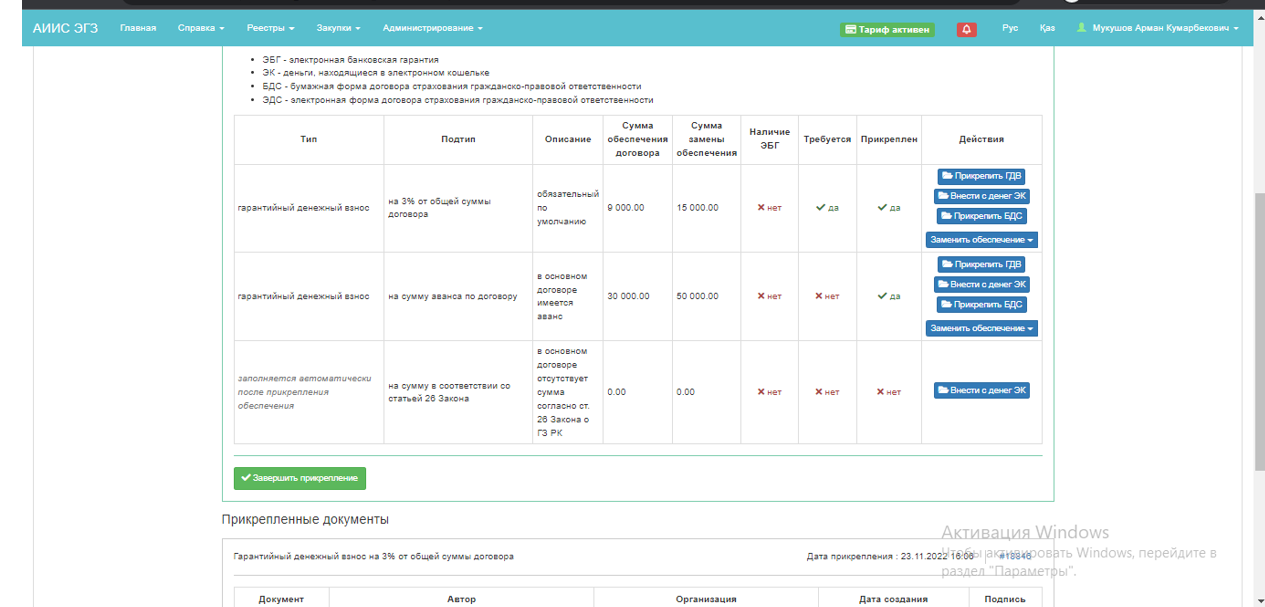Image resolution: width=1265 pixels, height=607 pixels.
Task: Click Внести с денег ЭК in статья 26 row
Action: tap(981, 390)
